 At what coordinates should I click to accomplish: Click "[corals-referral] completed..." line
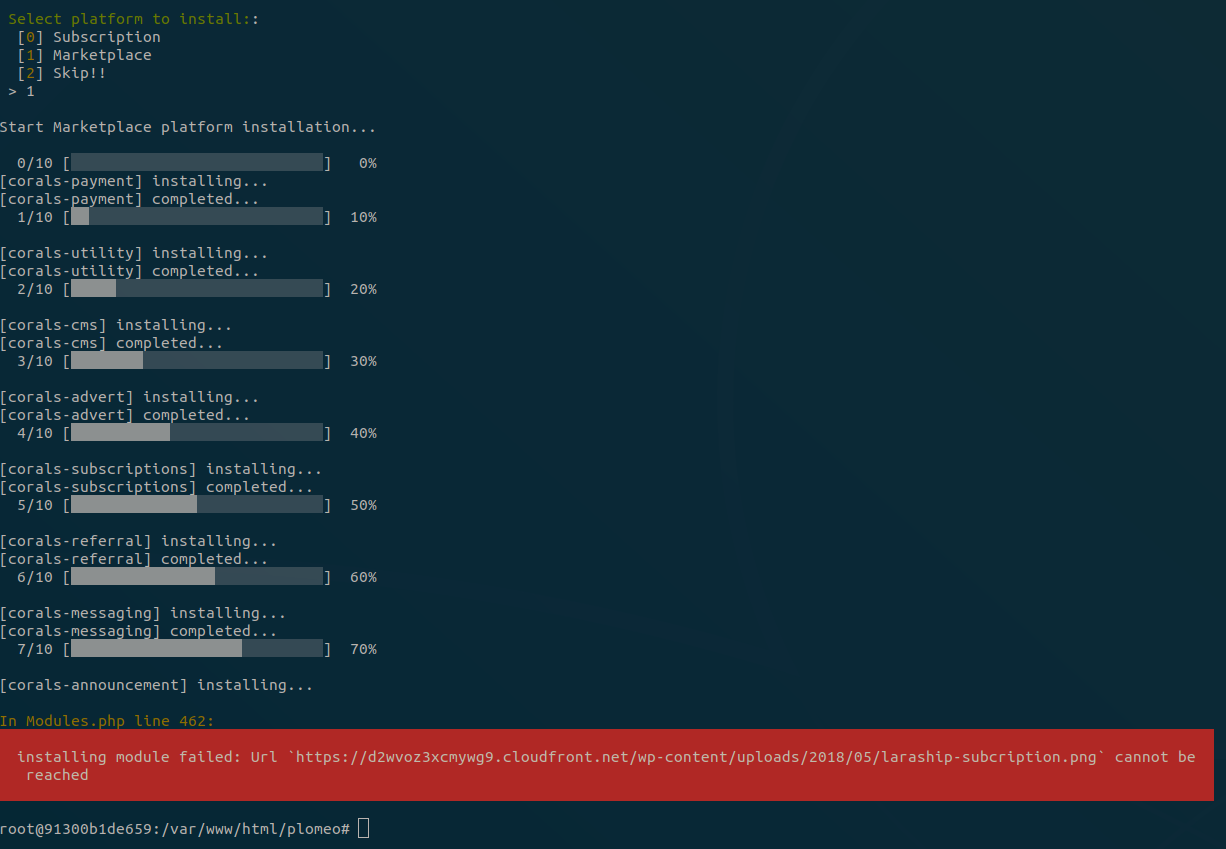tap(134, 559)
